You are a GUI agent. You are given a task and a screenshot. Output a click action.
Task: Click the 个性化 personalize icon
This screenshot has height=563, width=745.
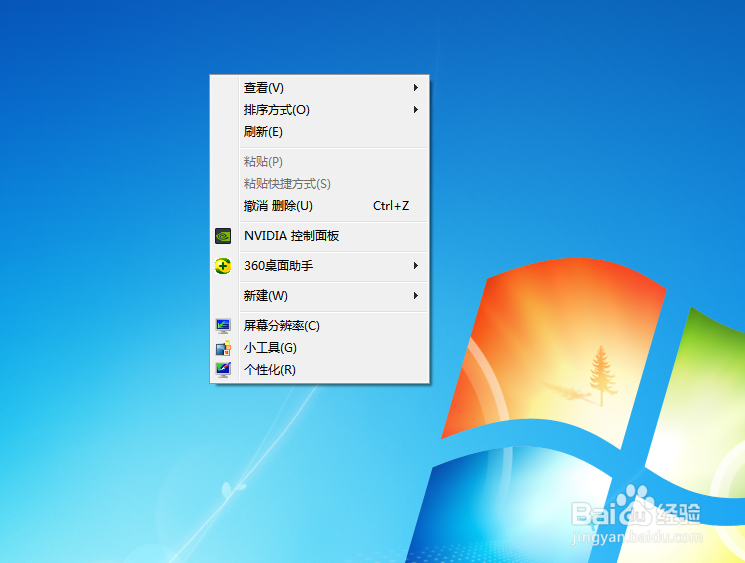pos(223,370)
